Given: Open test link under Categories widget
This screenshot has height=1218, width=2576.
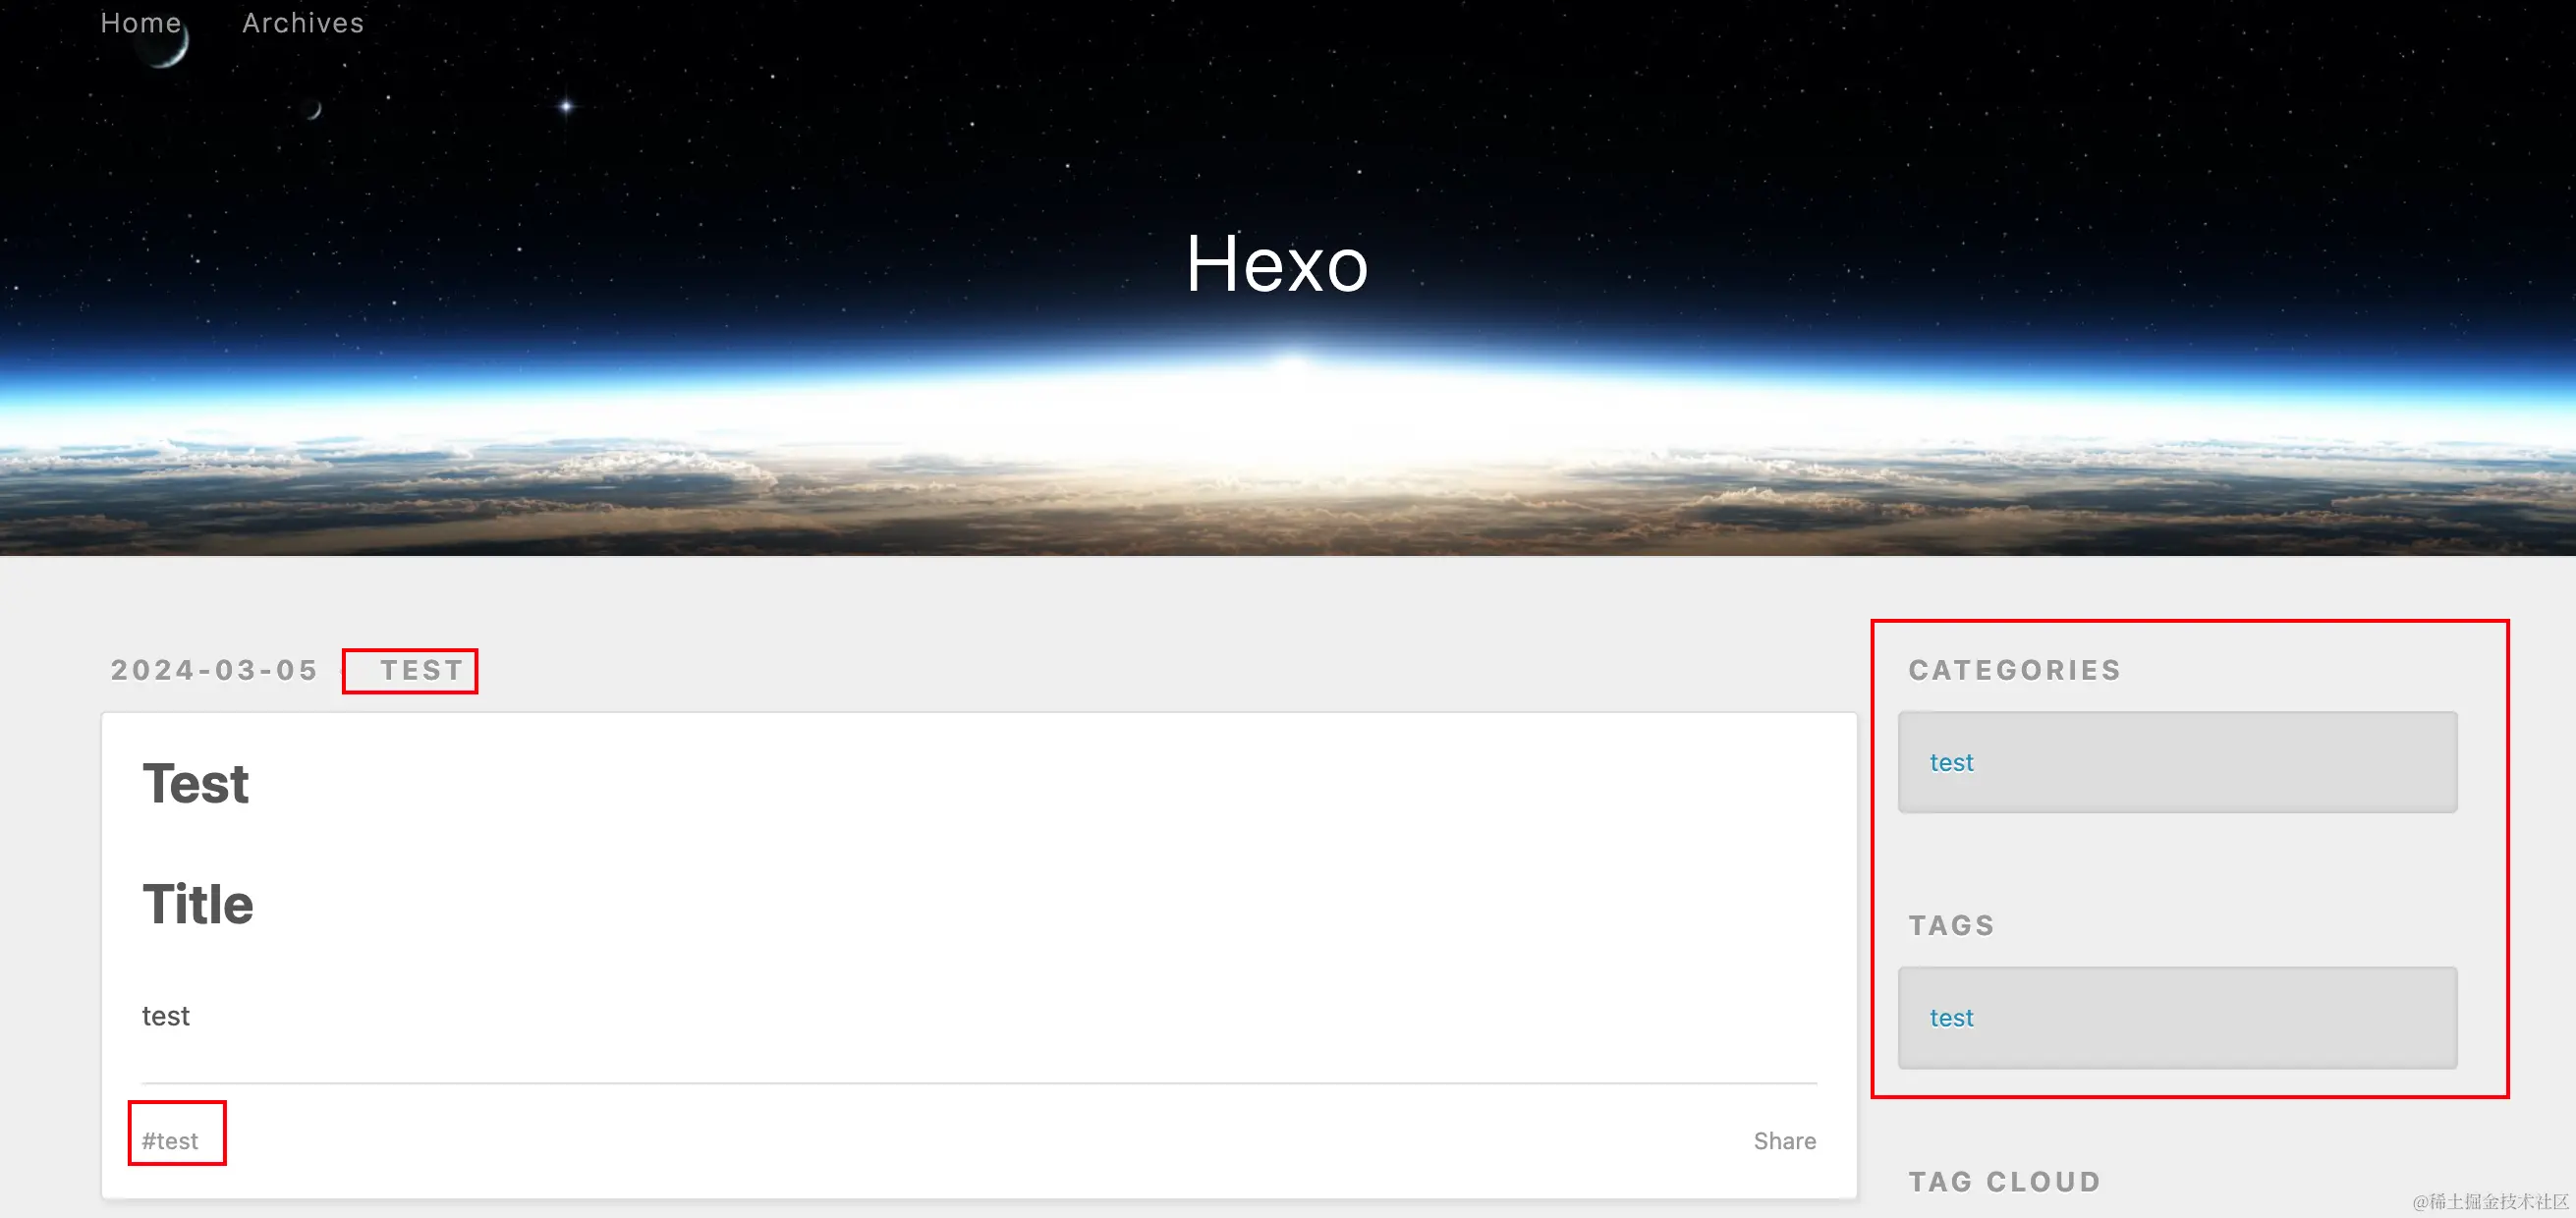Looking at the screenshot, I should click(x=1951, y=763).
